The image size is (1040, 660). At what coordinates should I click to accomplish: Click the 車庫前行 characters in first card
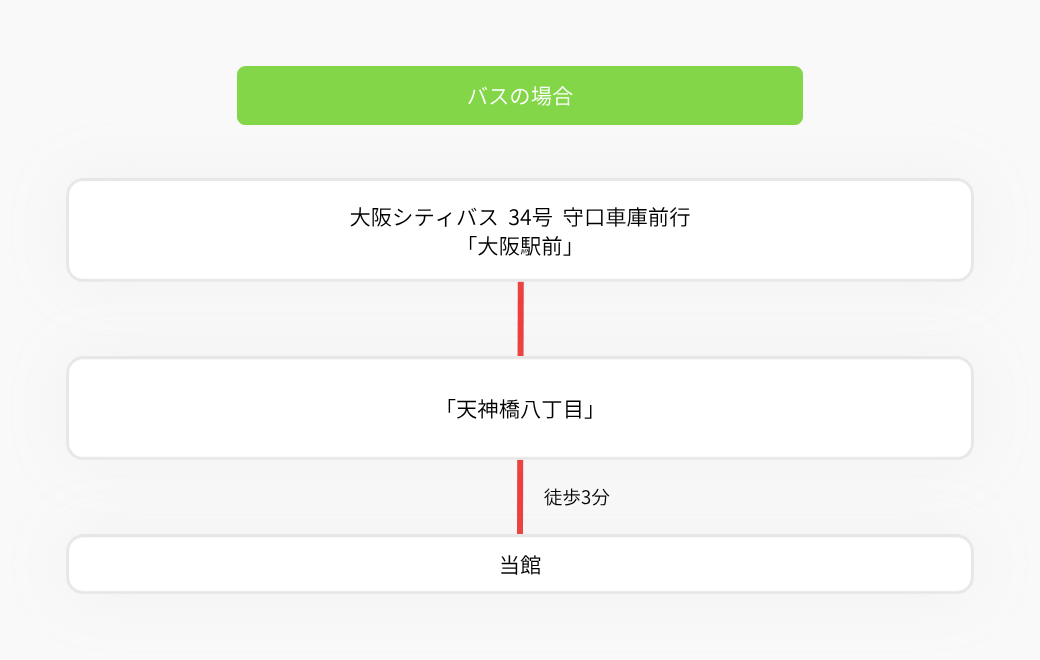648,218
